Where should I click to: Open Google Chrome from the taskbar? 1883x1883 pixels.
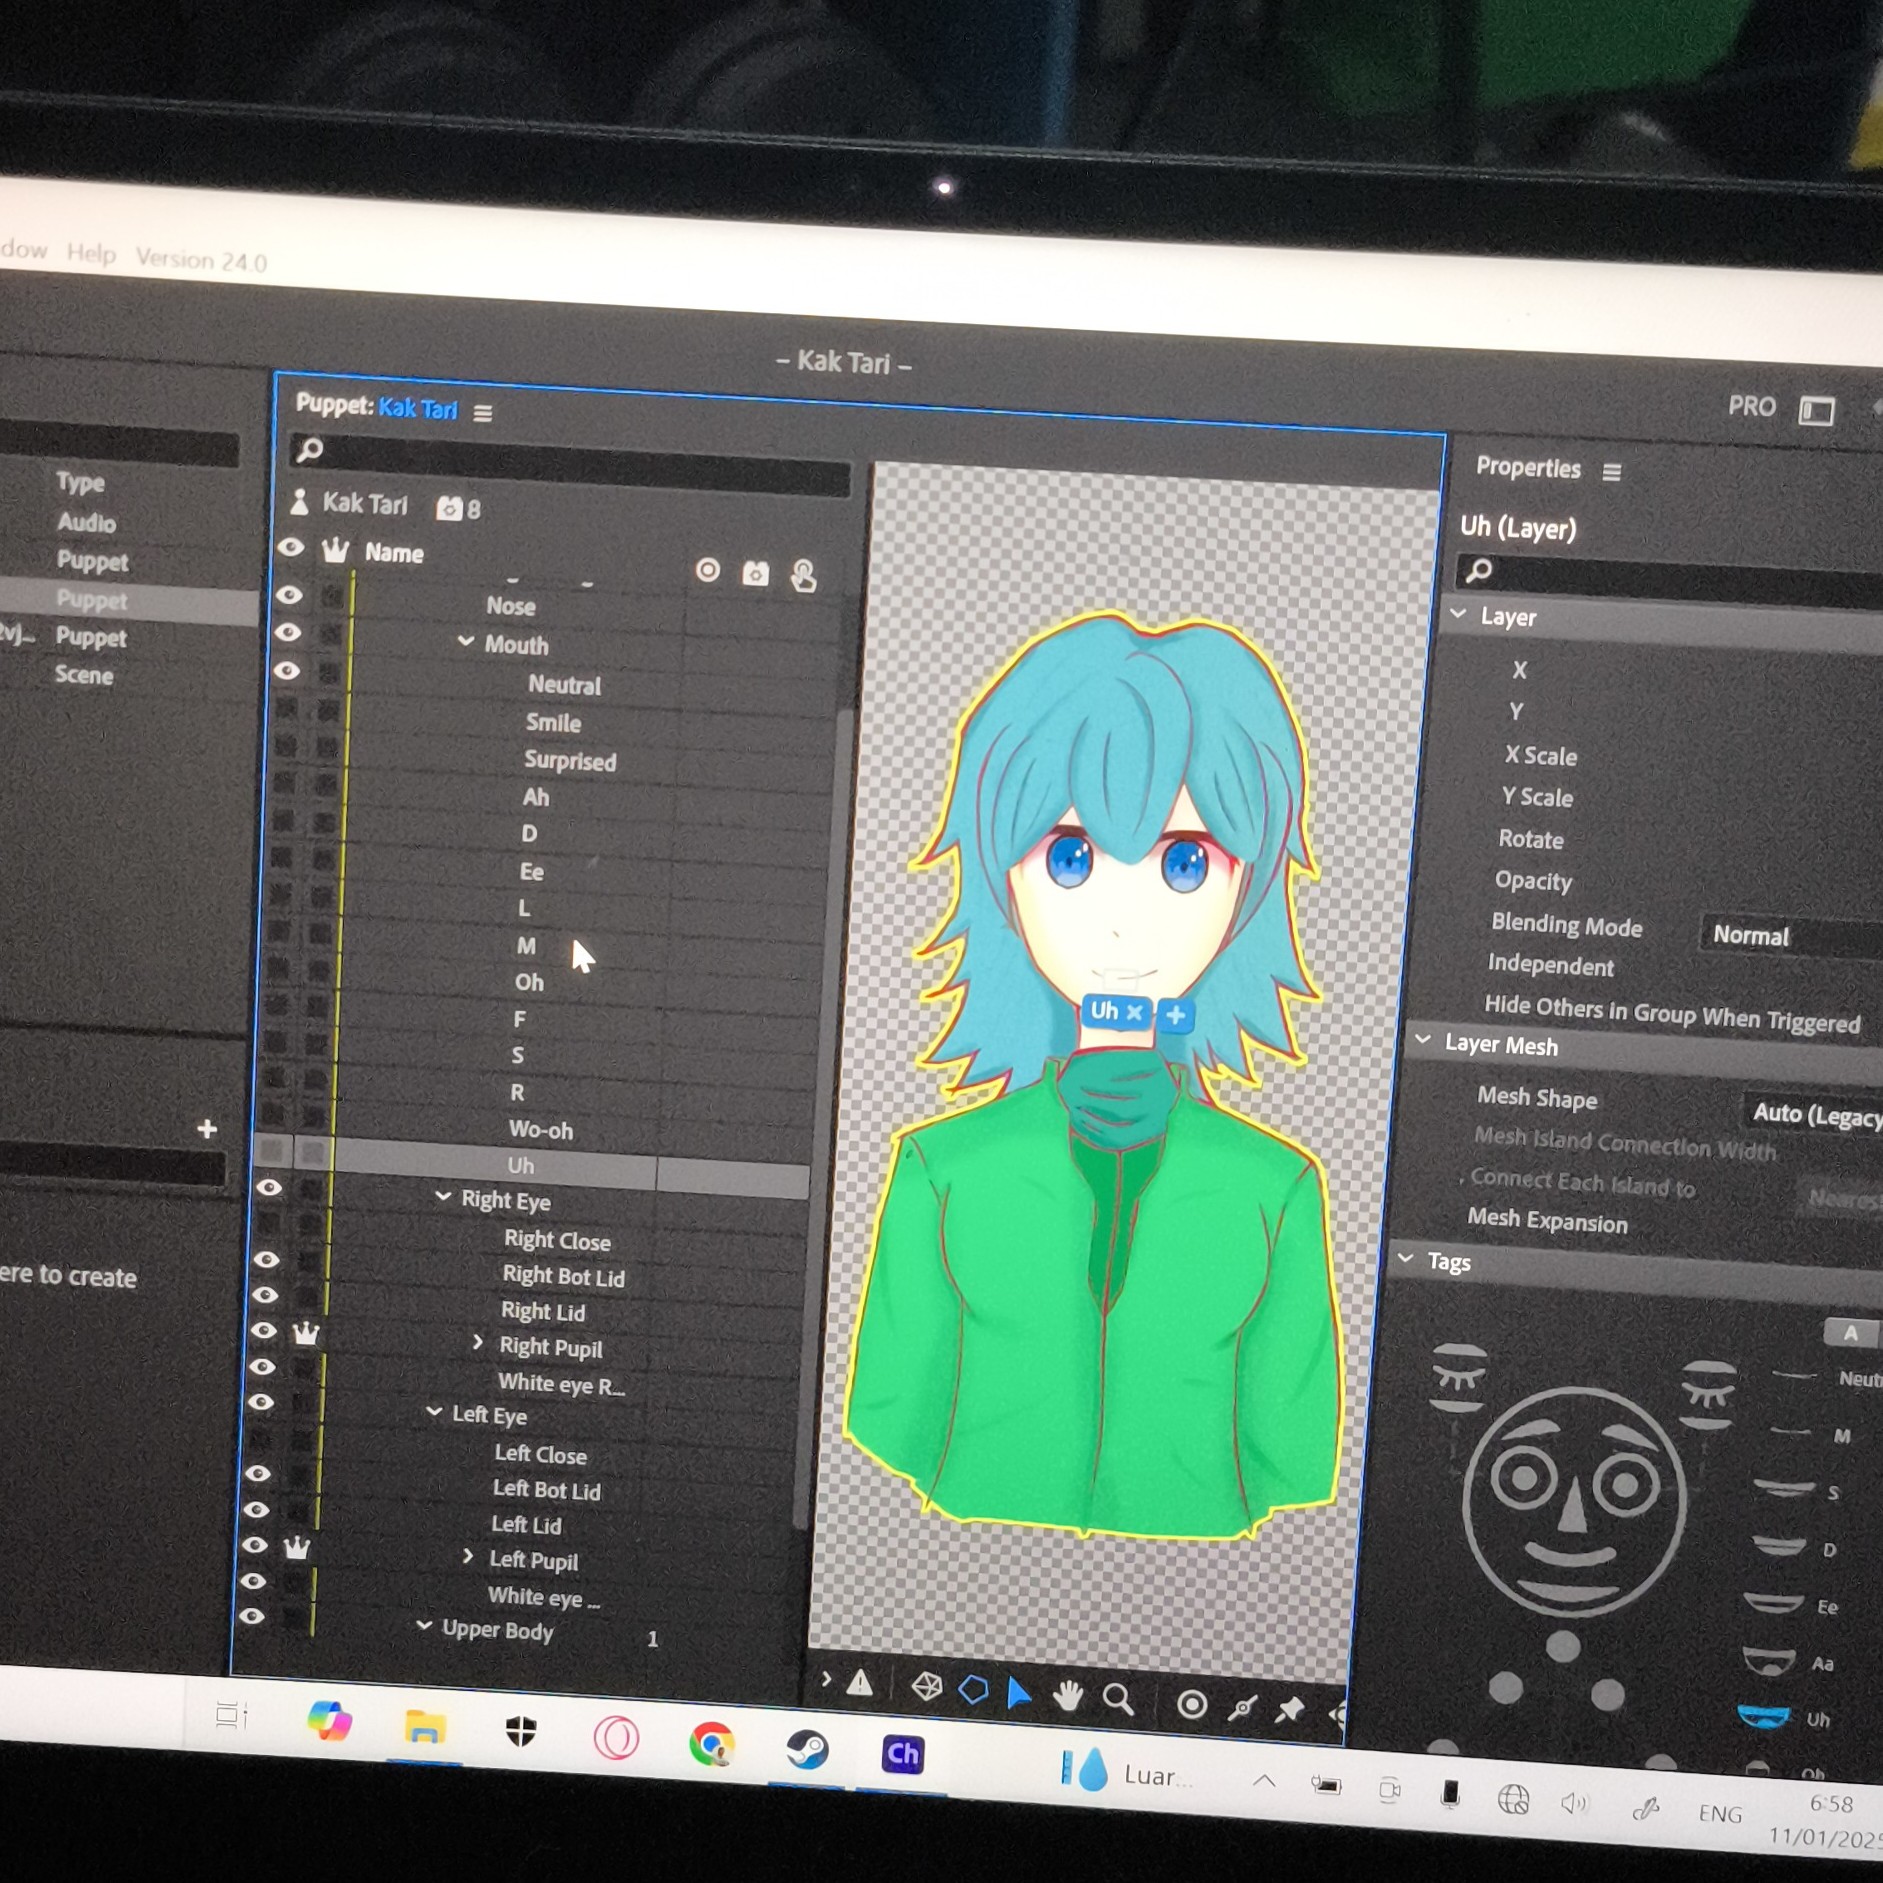pyautogui.click(x=711, y=1744)
